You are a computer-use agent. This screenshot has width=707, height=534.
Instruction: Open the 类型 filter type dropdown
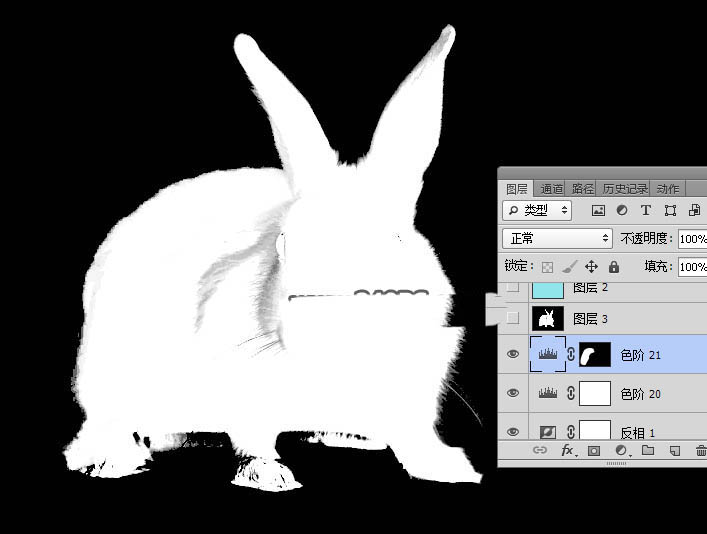[536, 211]
